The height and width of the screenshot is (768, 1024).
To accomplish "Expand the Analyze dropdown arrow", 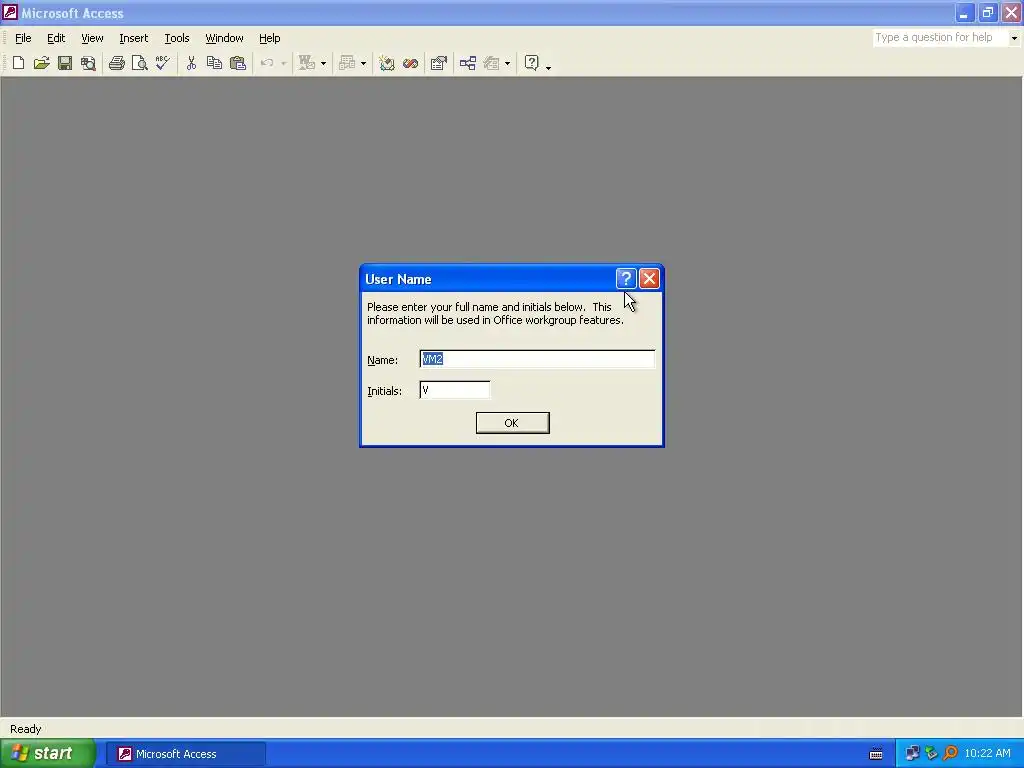I will [363, 63].
